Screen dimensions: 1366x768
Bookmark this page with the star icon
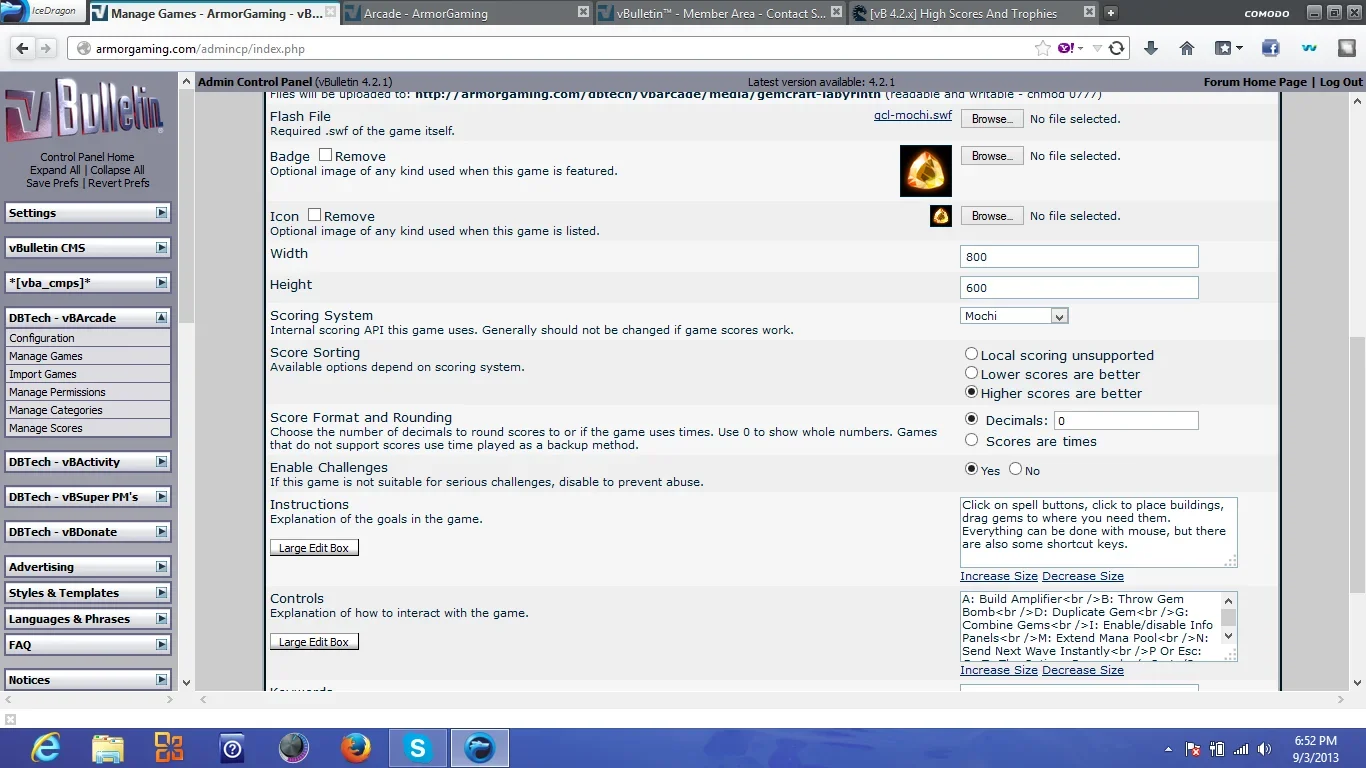coord(1043,48)
